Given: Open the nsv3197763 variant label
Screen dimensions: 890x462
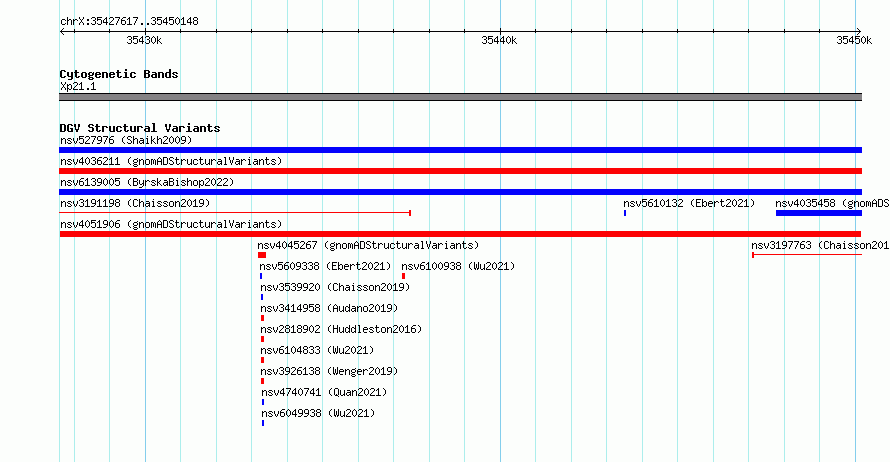Looking at the screenshot, I should pyautogui.click(x=820, y=245).
